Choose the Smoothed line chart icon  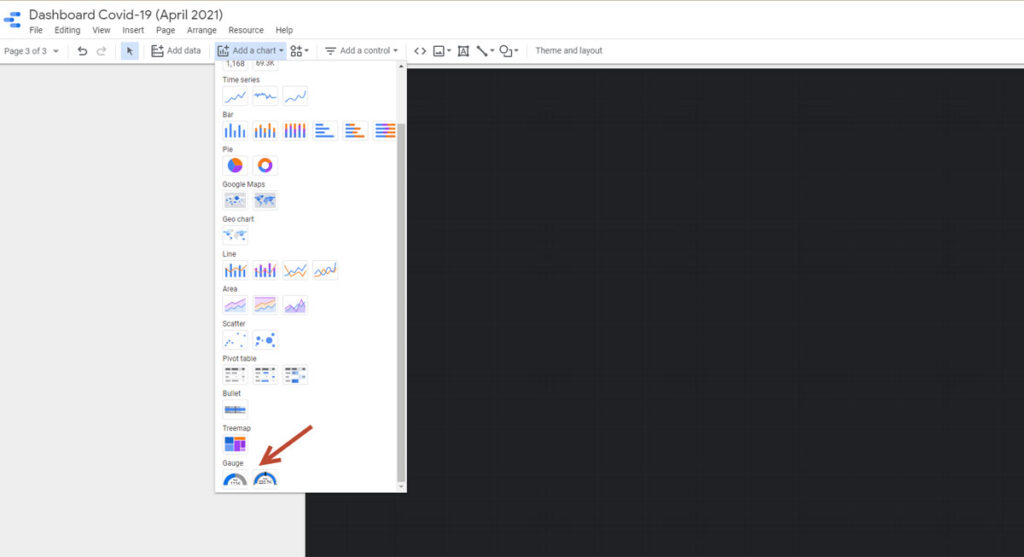click(x=325, y=270)
